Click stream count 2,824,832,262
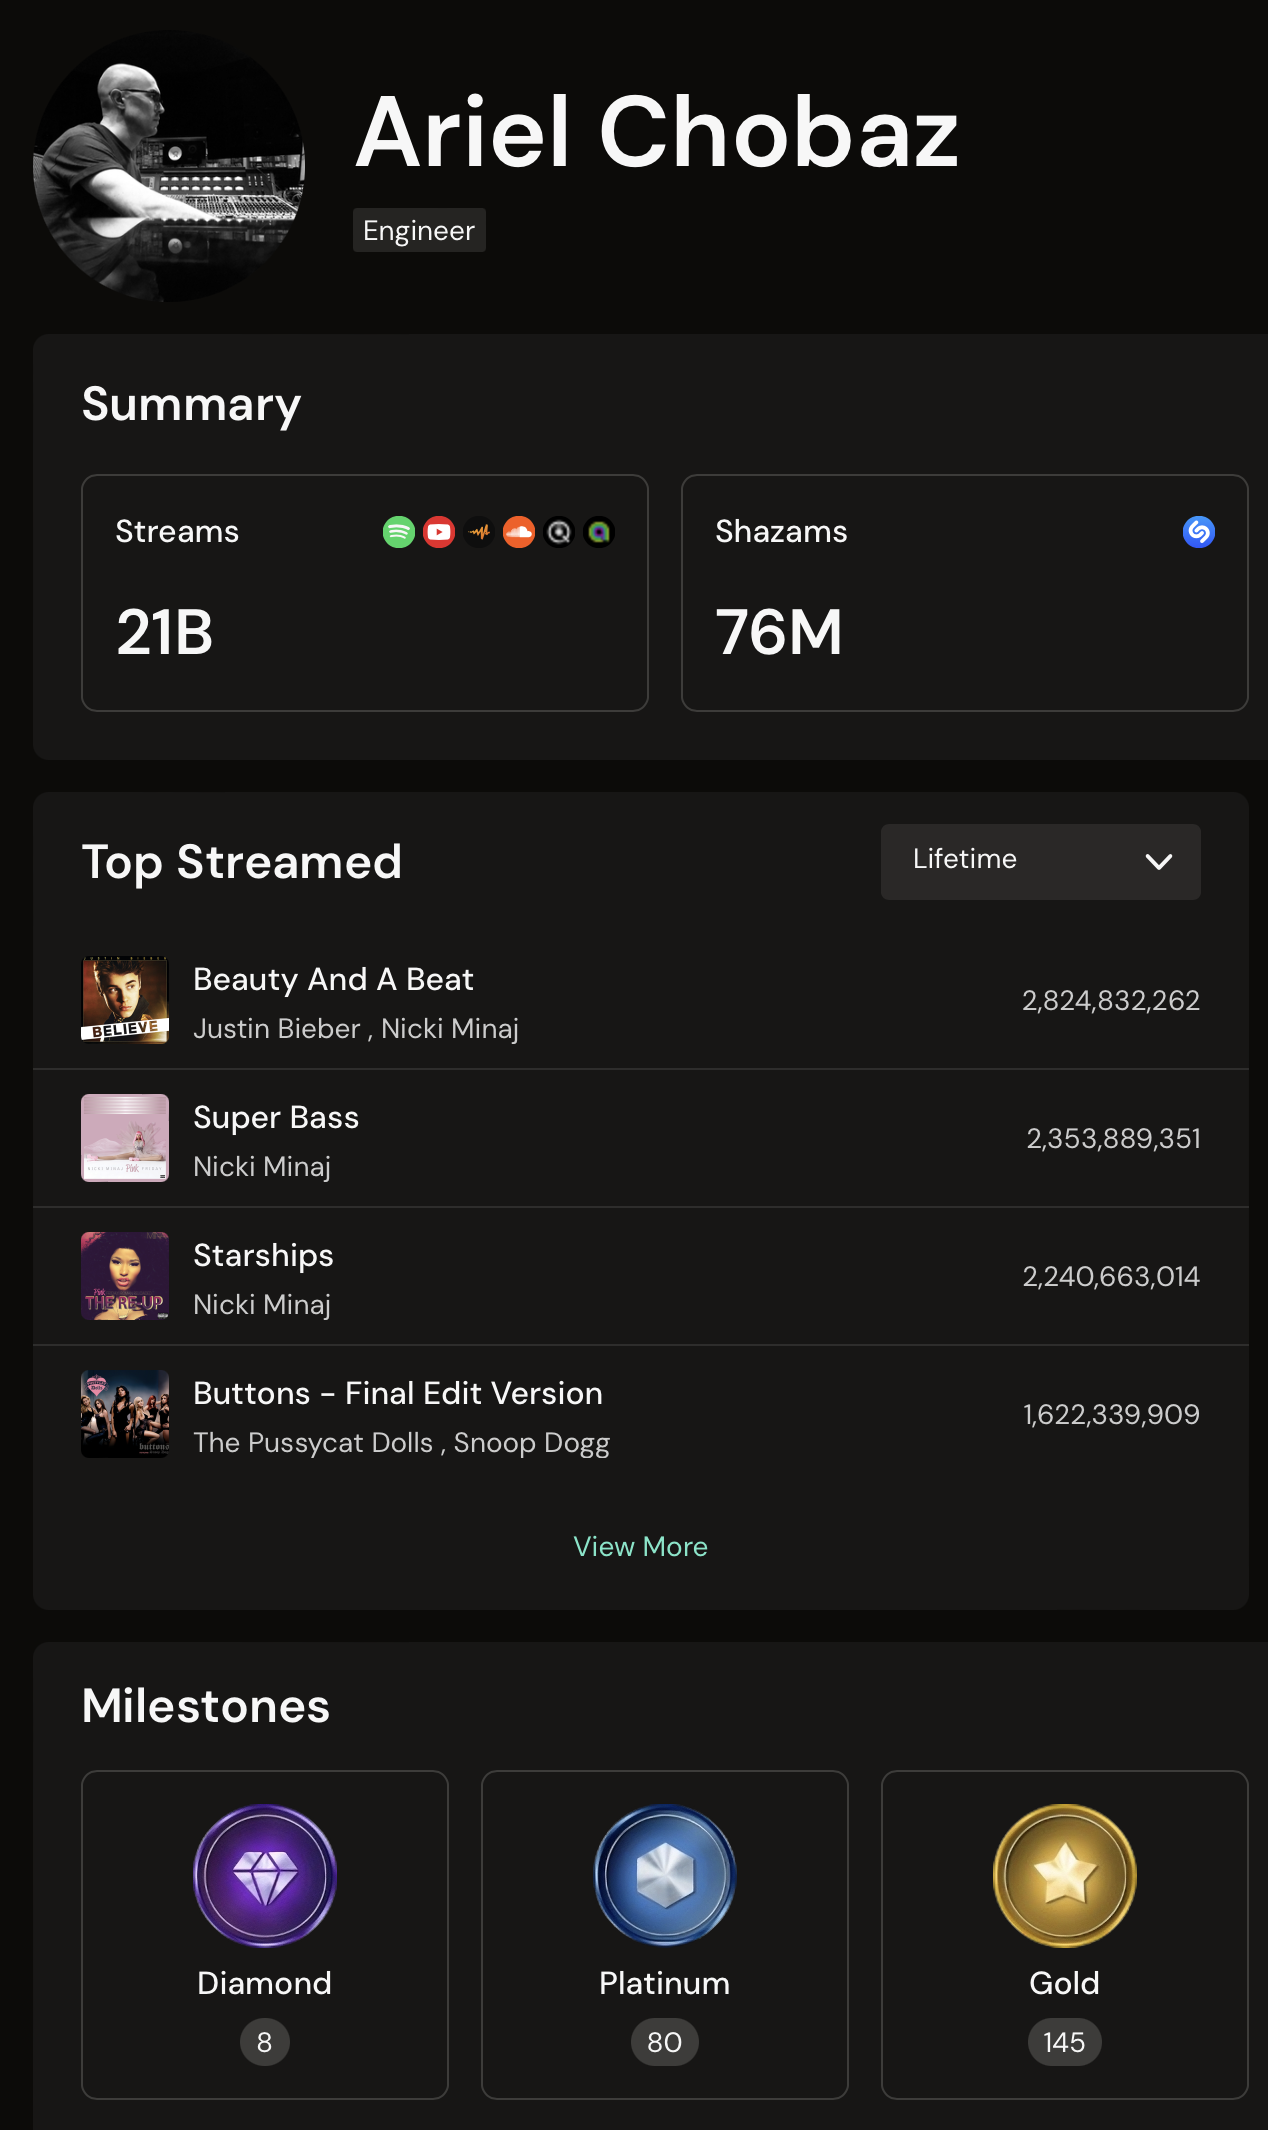 tap(1111, 1001)
